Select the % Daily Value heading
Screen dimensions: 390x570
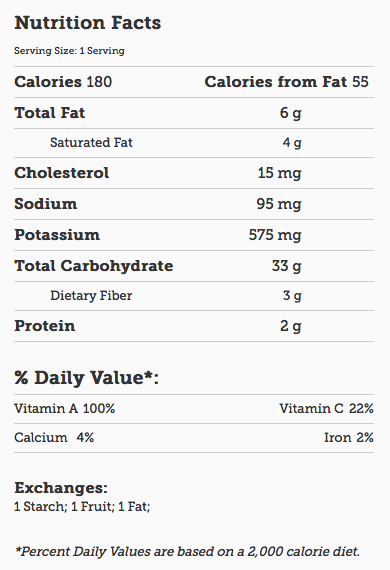click(x=87, y=377)
